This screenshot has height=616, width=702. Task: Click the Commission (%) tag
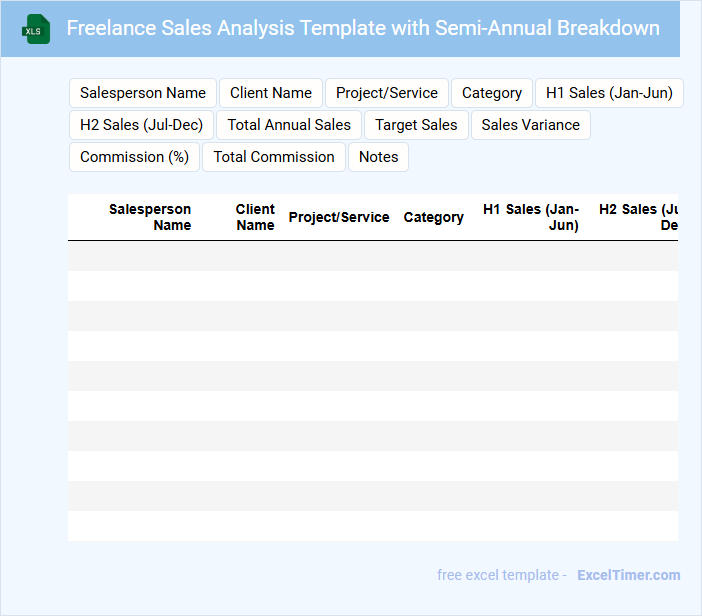pos(134,157)
